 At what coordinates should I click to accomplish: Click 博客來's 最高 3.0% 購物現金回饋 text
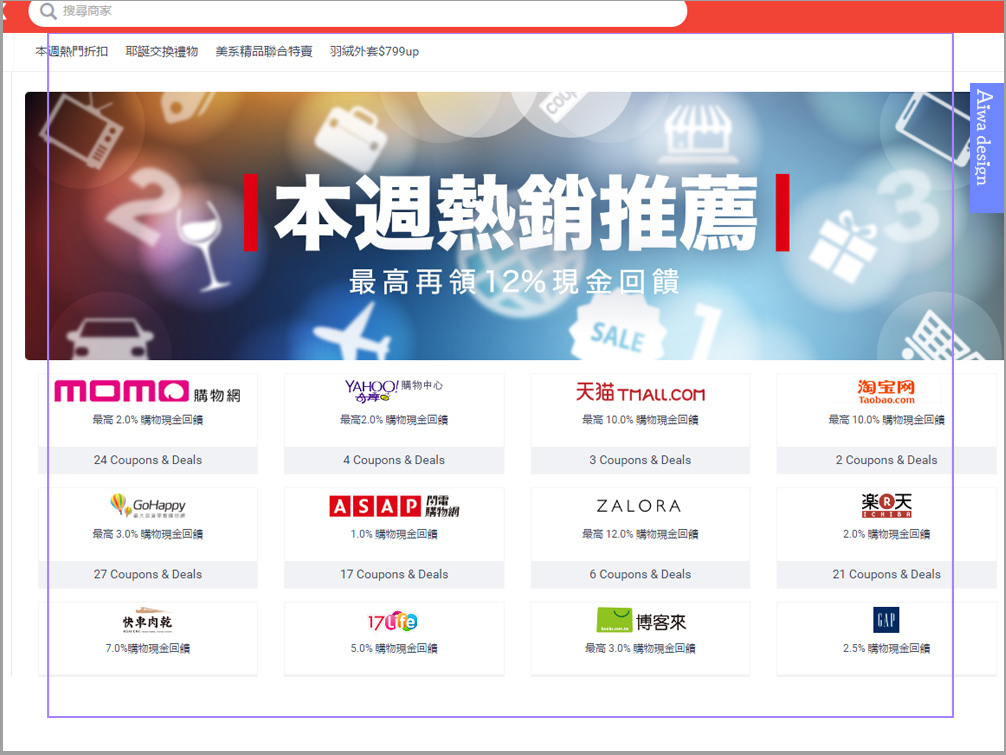[640, 648]
